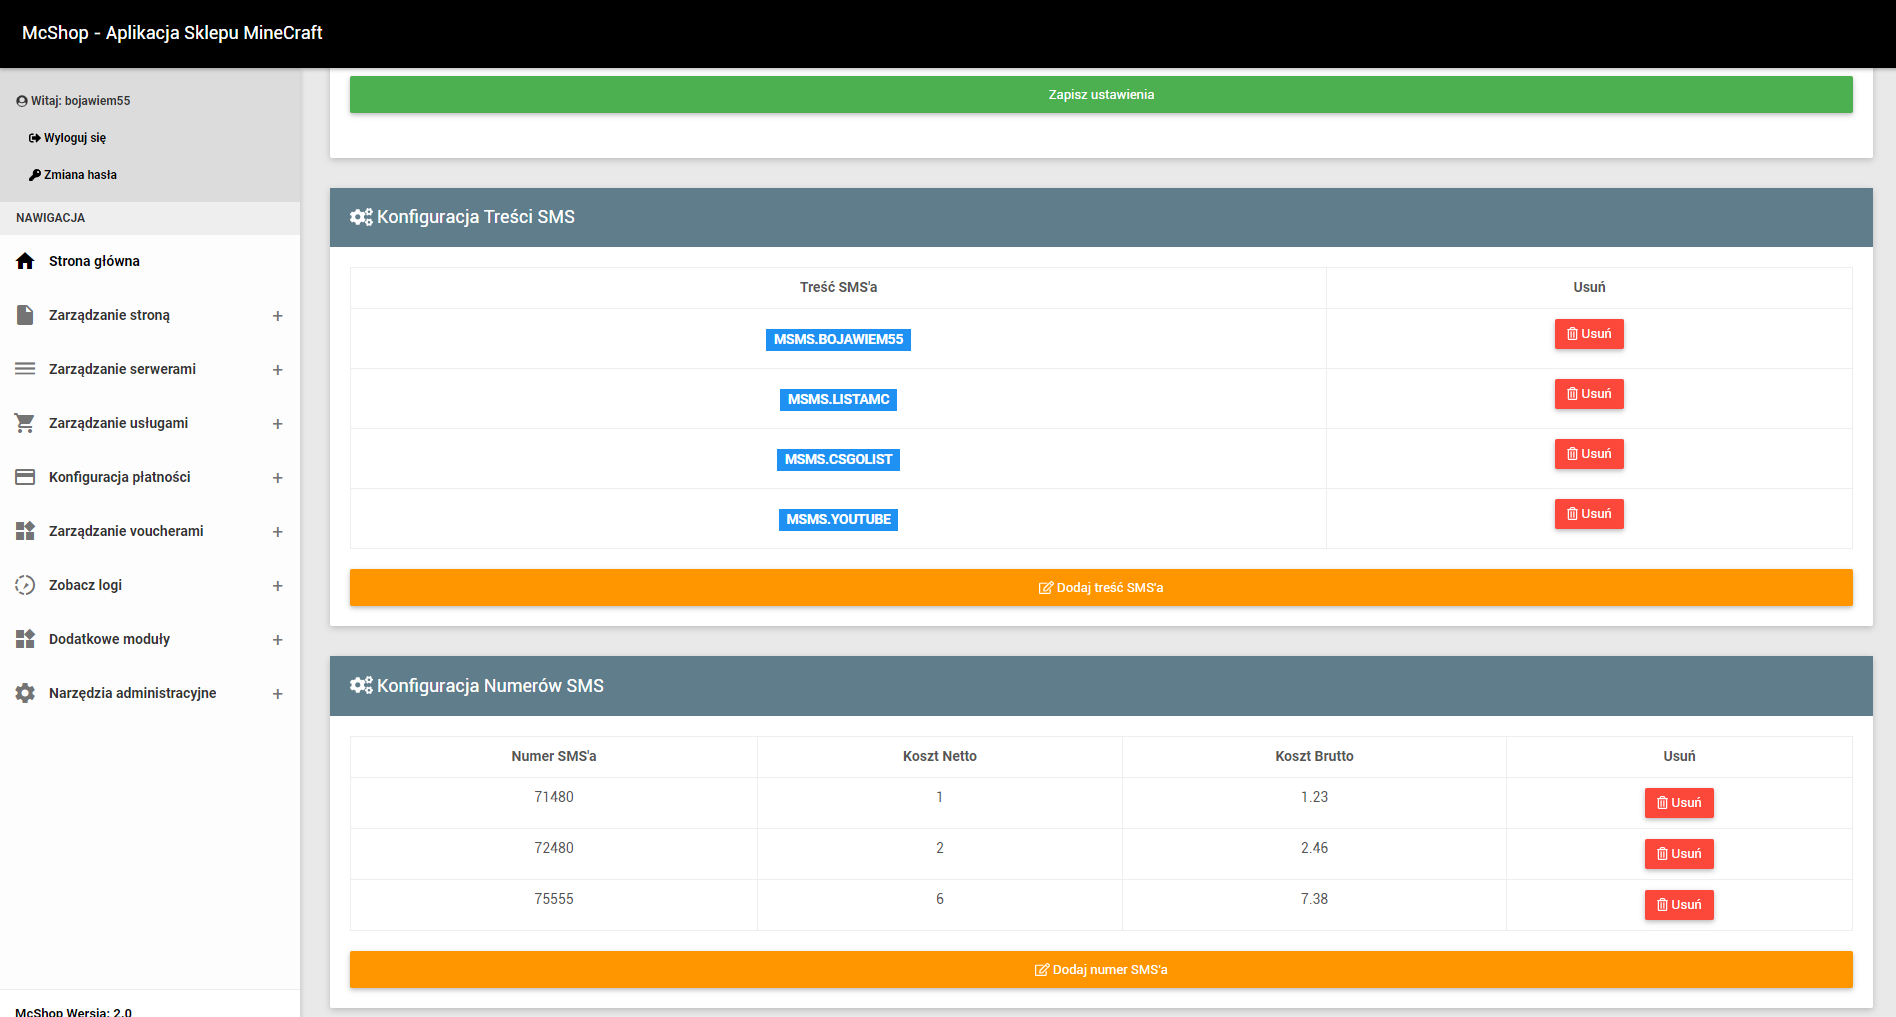The width and height of the screenshot is (1896, 1017).
Task: Select the MSMS.YOUTUBE blue label
Action: pos(838,519)
